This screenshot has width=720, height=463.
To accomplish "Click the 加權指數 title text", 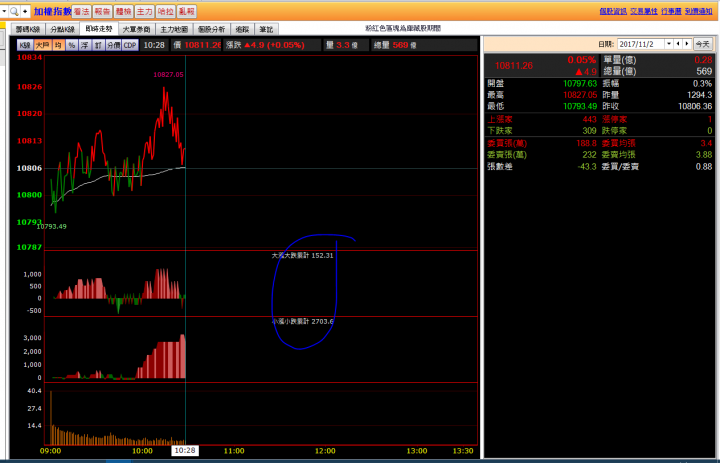I will tap(52, 11).
